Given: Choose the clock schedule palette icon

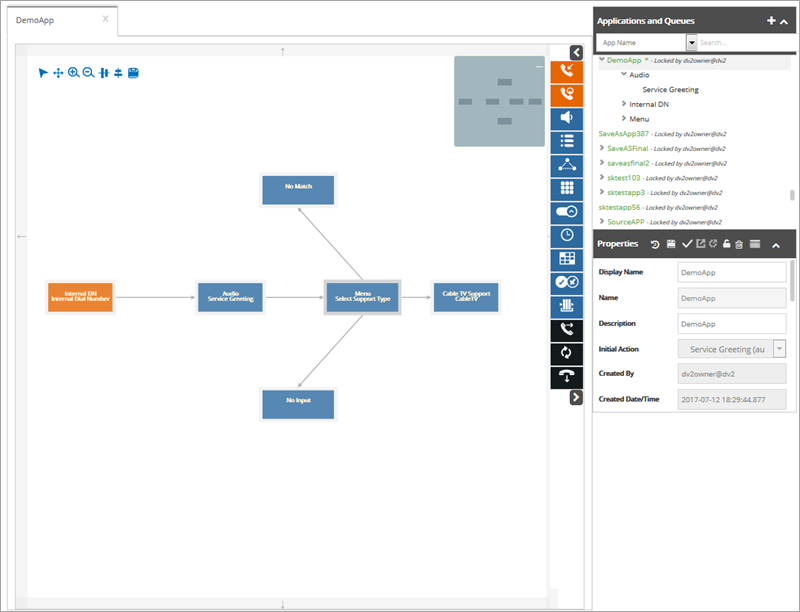Looking at the screenshot, I should coord(566,236).
